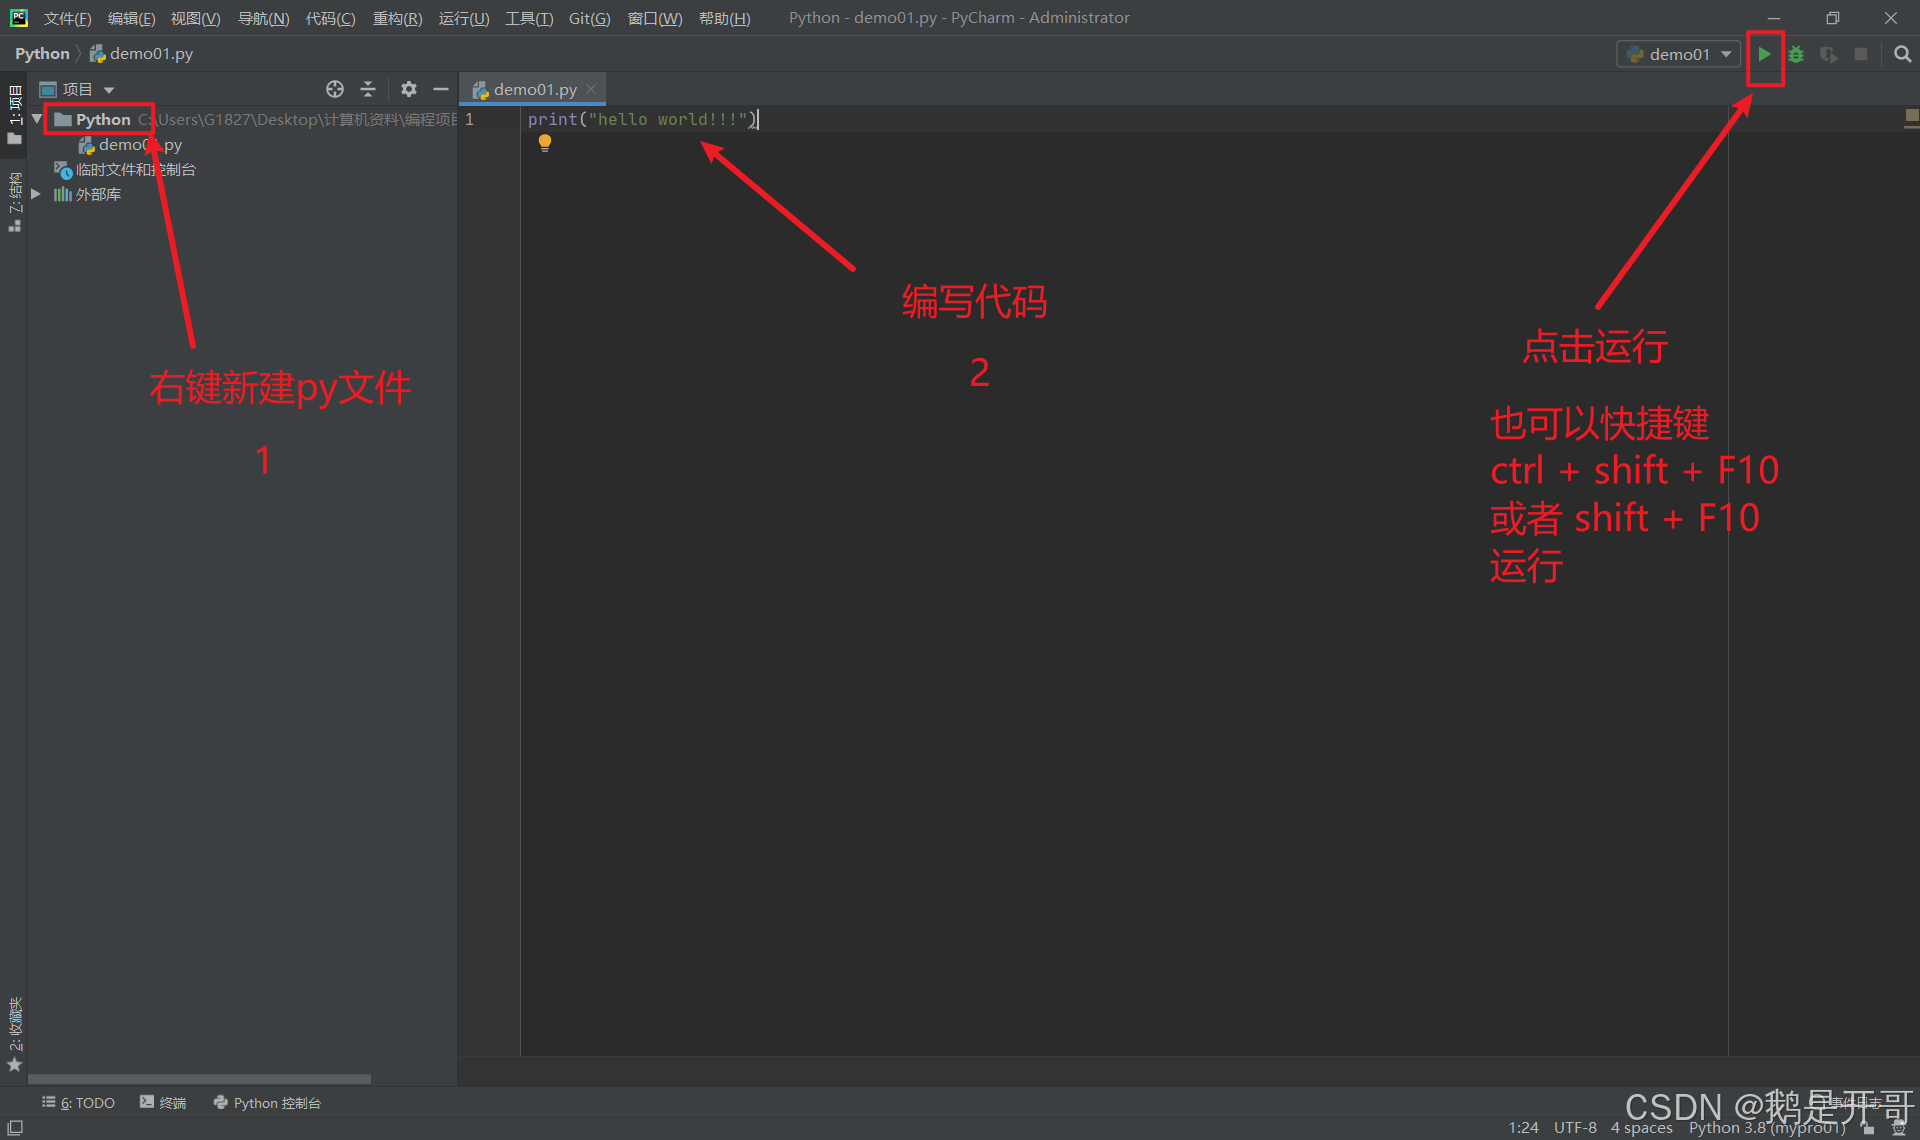
Task: Click the project panel horizontal scrollbar
Action: [199, 1079]
